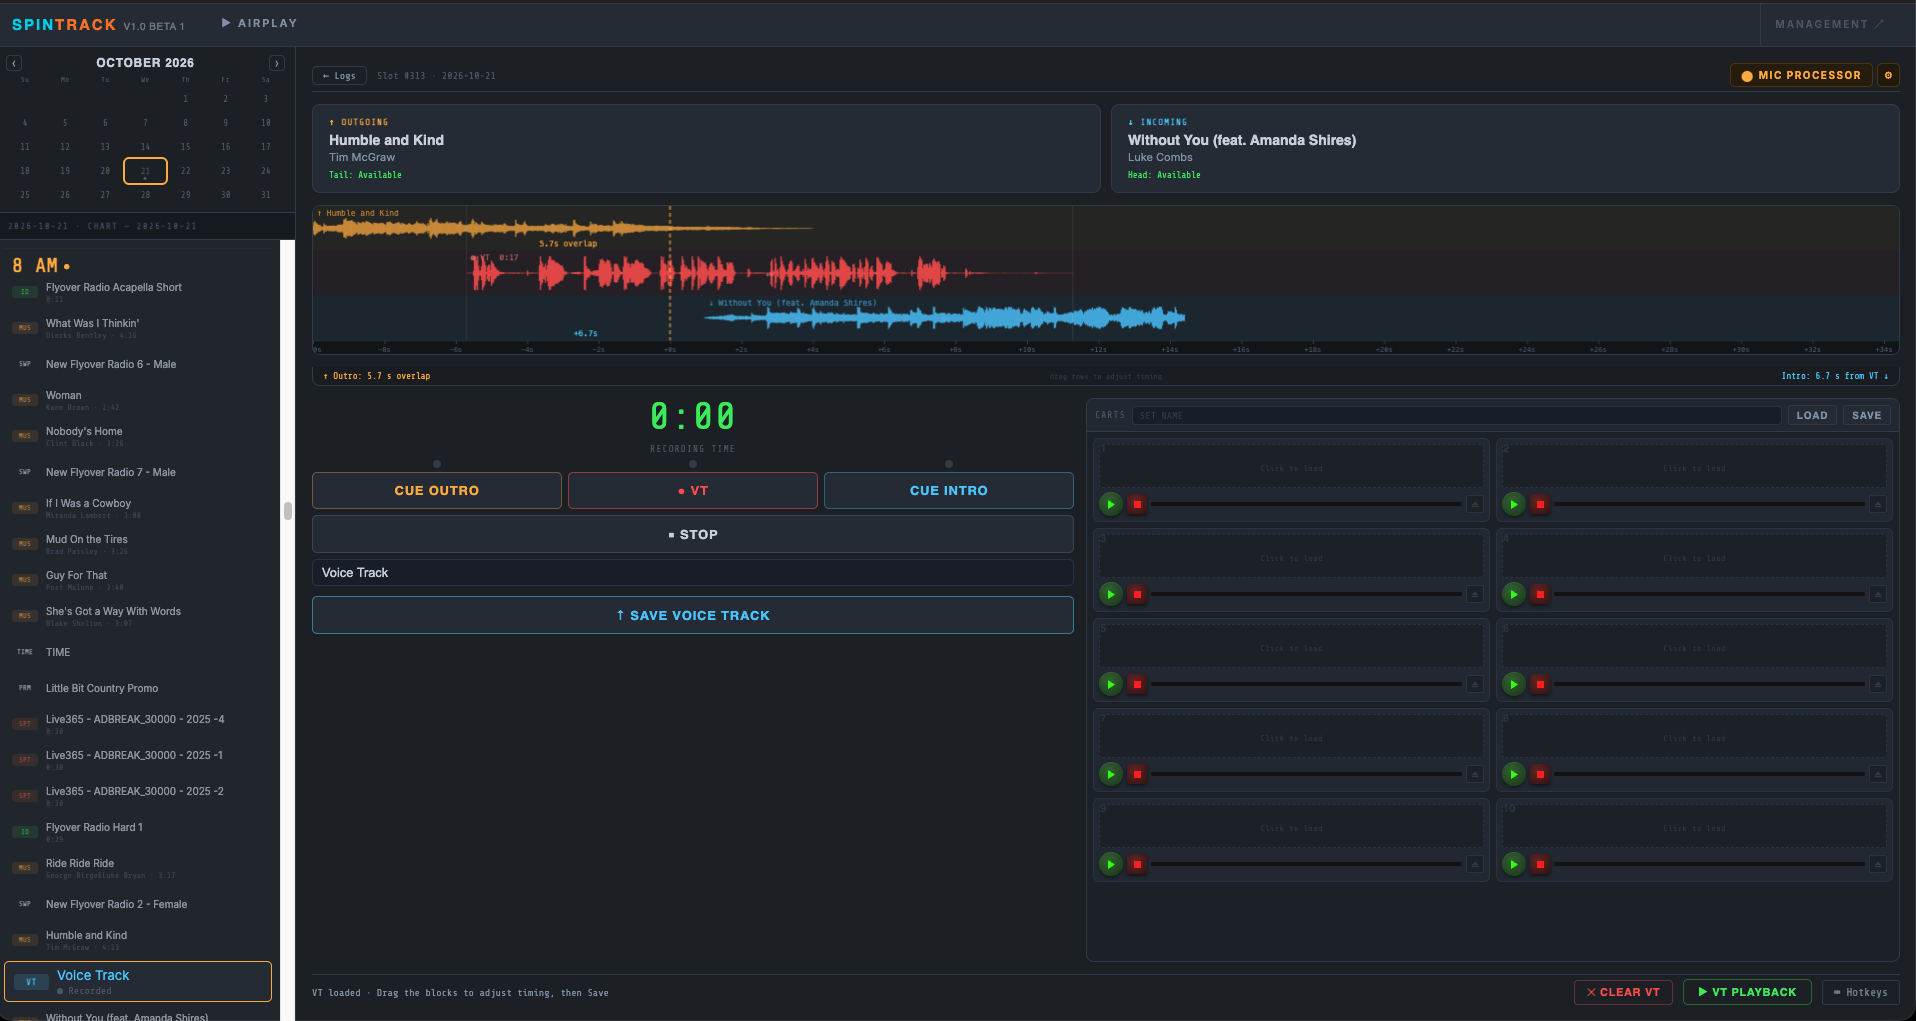Stop cart 5 playback
1916x1021 pixels.
point(1137,684)
